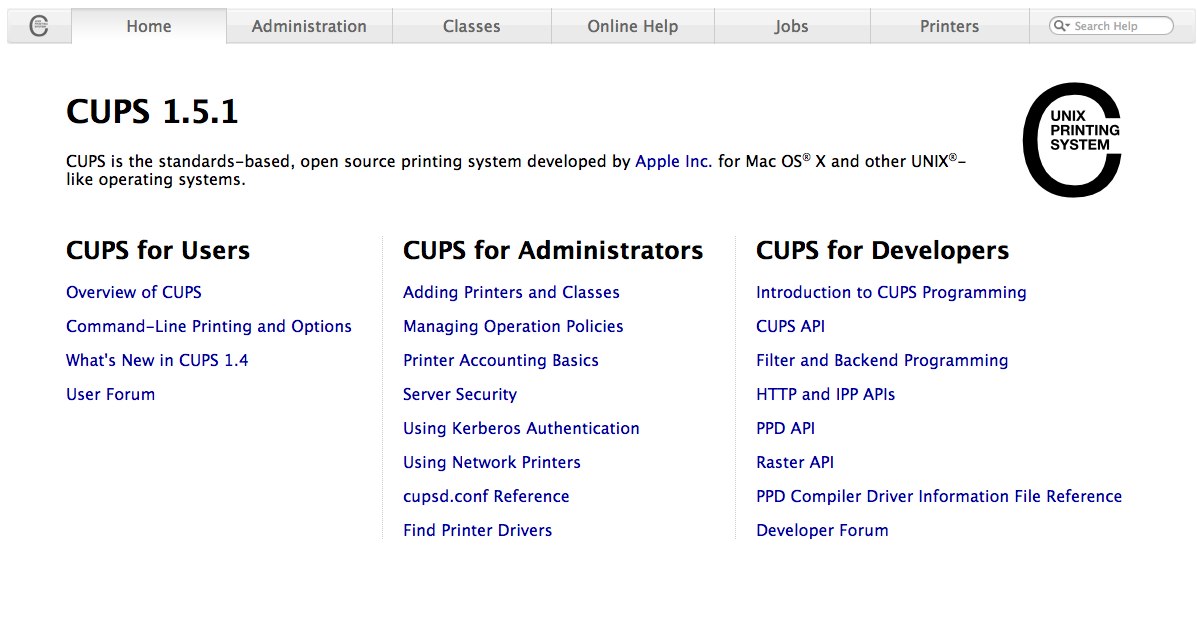Click into the Search Help field
The height and width of the screenshot is (641, 1197).
coord(1111,26)
